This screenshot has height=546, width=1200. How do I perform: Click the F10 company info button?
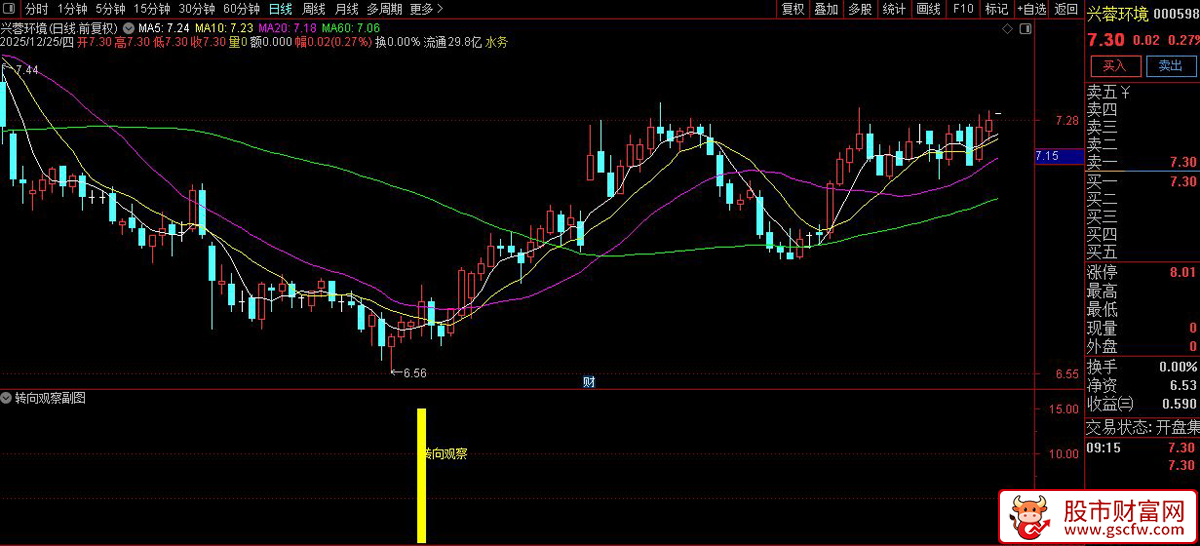pyautogui.click(x=963, y=9)
